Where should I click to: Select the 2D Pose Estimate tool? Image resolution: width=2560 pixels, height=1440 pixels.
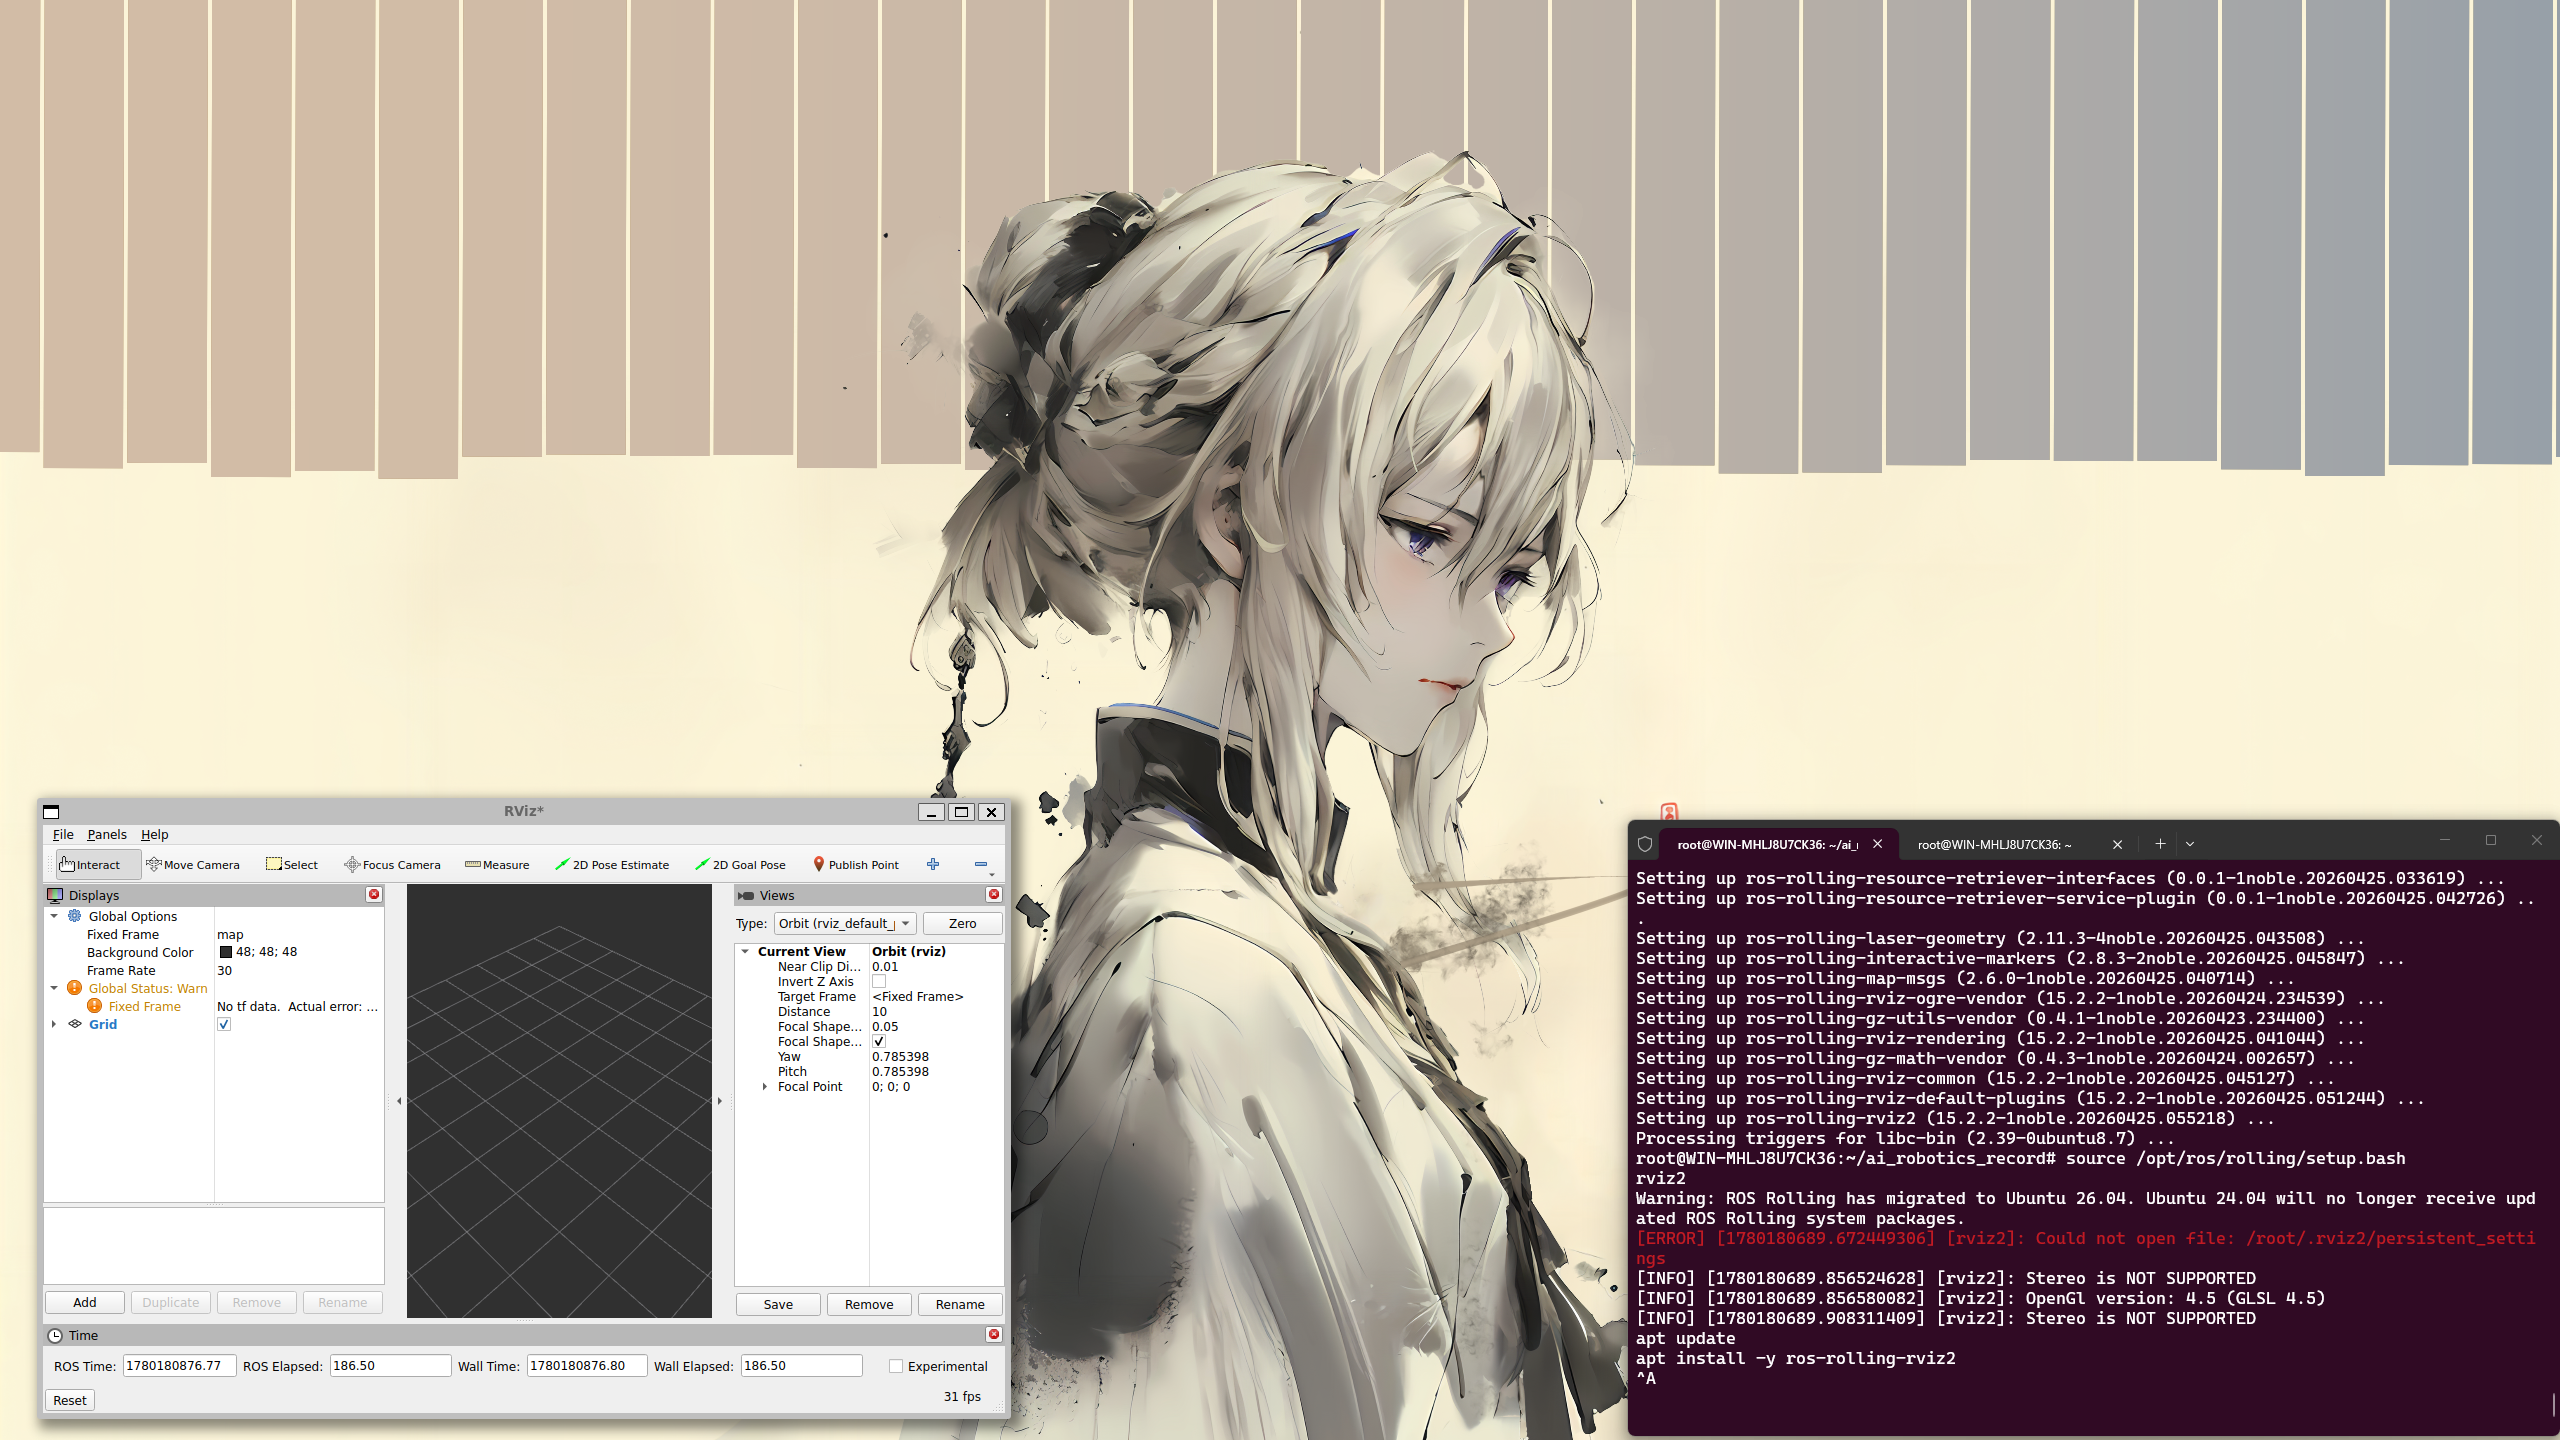pos(612,865)
